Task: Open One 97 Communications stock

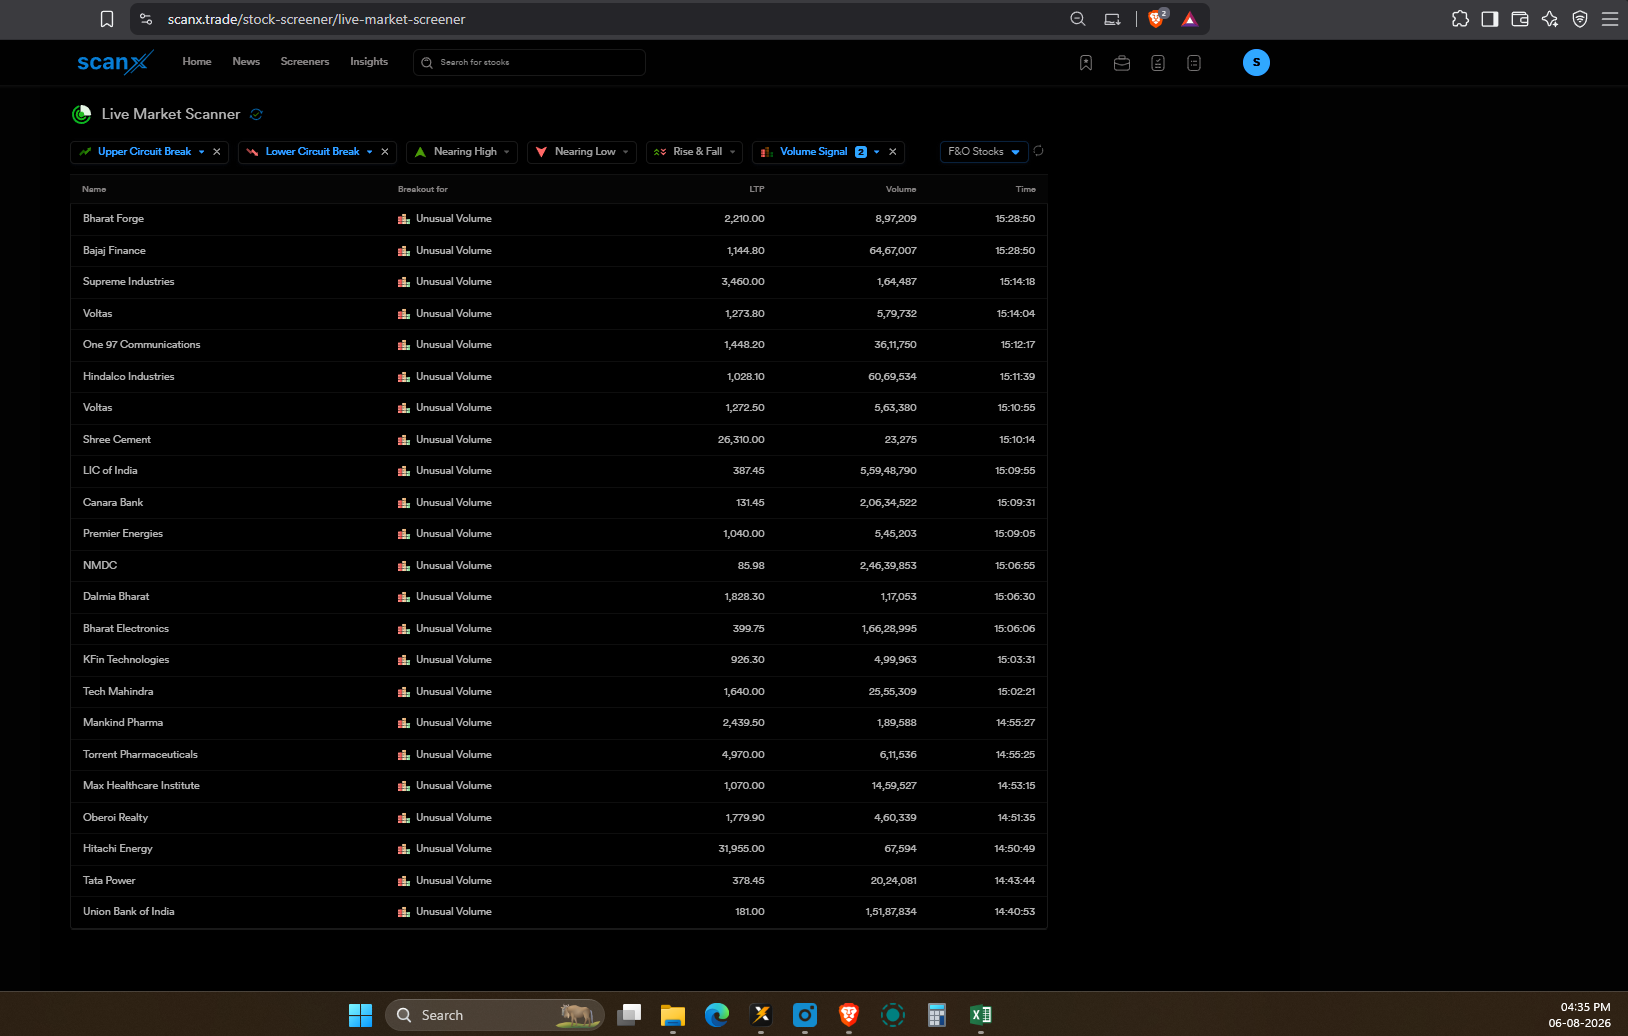Action: coord(142,345)
